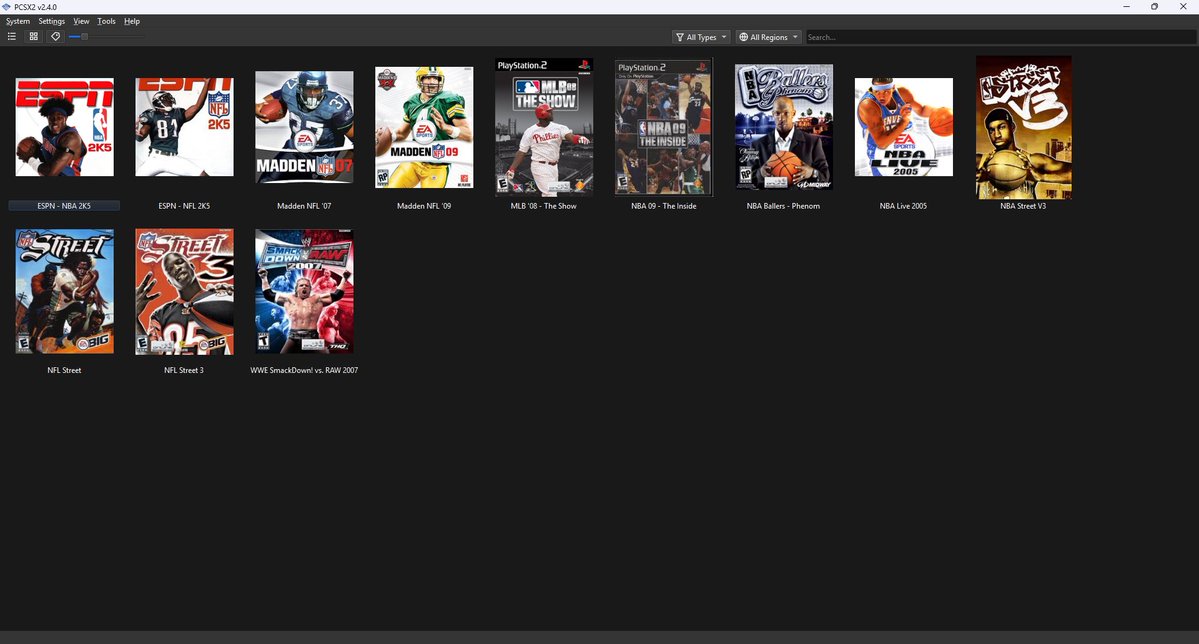
Task: Toggle show titles tag icon
Action: [55, 37]
